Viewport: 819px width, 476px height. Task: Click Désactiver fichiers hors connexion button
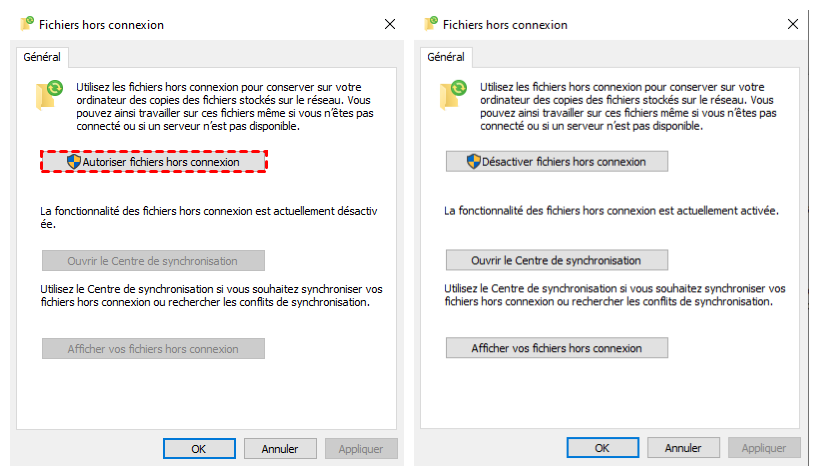(x=556, y=161)
